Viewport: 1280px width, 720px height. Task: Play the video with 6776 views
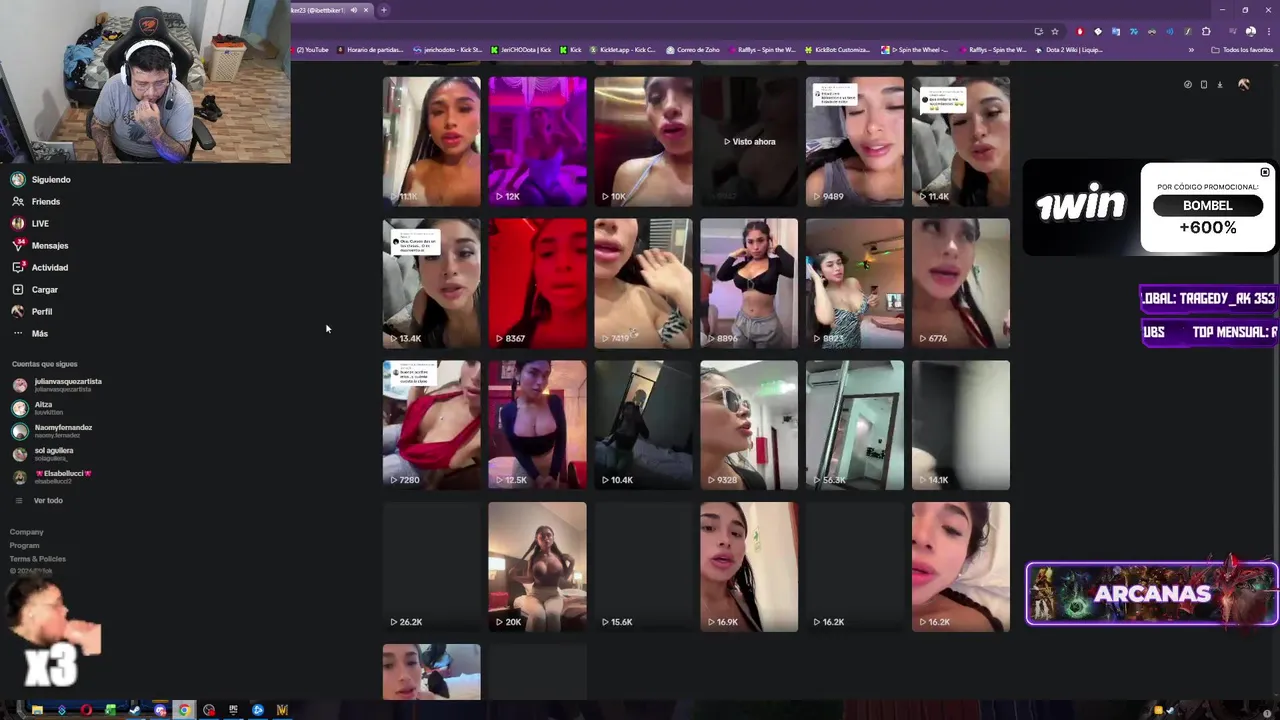click(x=961, y=284)
